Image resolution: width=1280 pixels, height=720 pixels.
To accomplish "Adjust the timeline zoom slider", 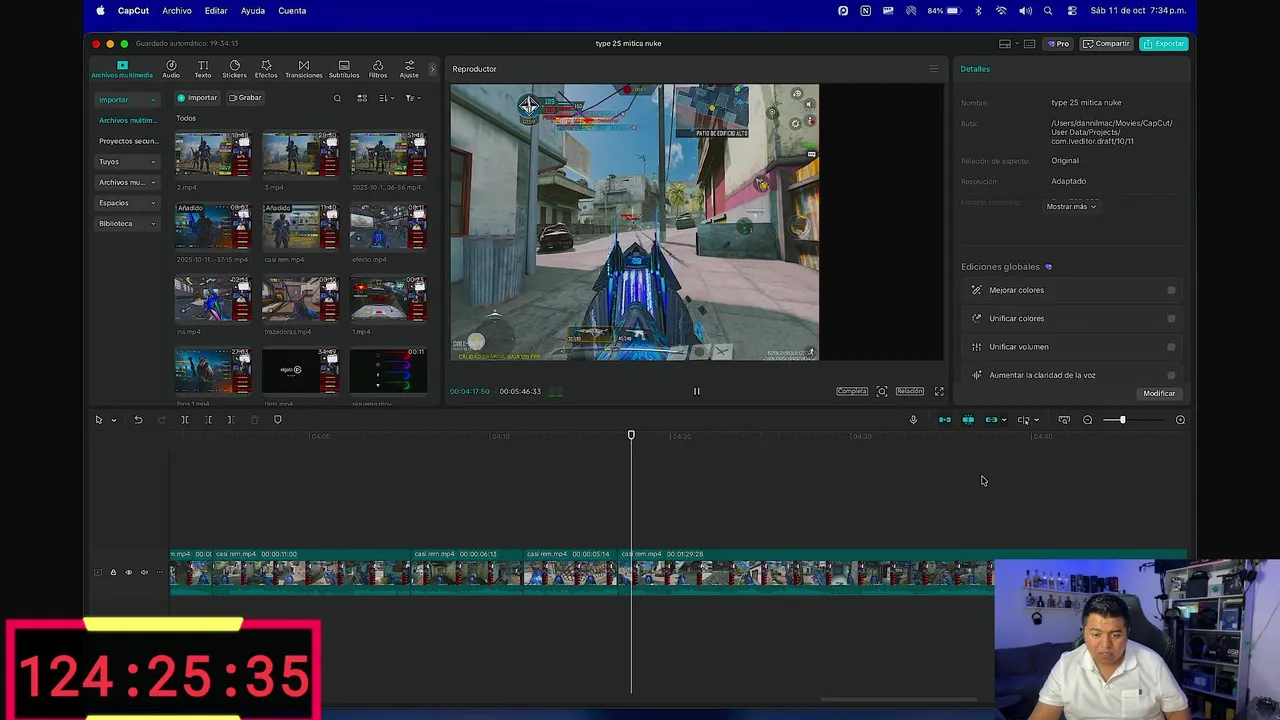I will (x=1121, y=420).
